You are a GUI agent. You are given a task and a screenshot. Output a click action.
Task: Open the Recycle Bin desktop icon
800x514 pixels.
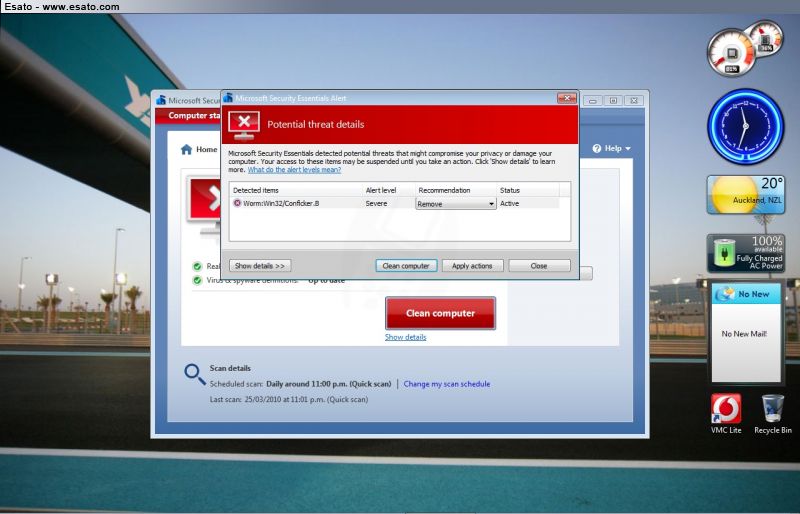tap(773, 414)
